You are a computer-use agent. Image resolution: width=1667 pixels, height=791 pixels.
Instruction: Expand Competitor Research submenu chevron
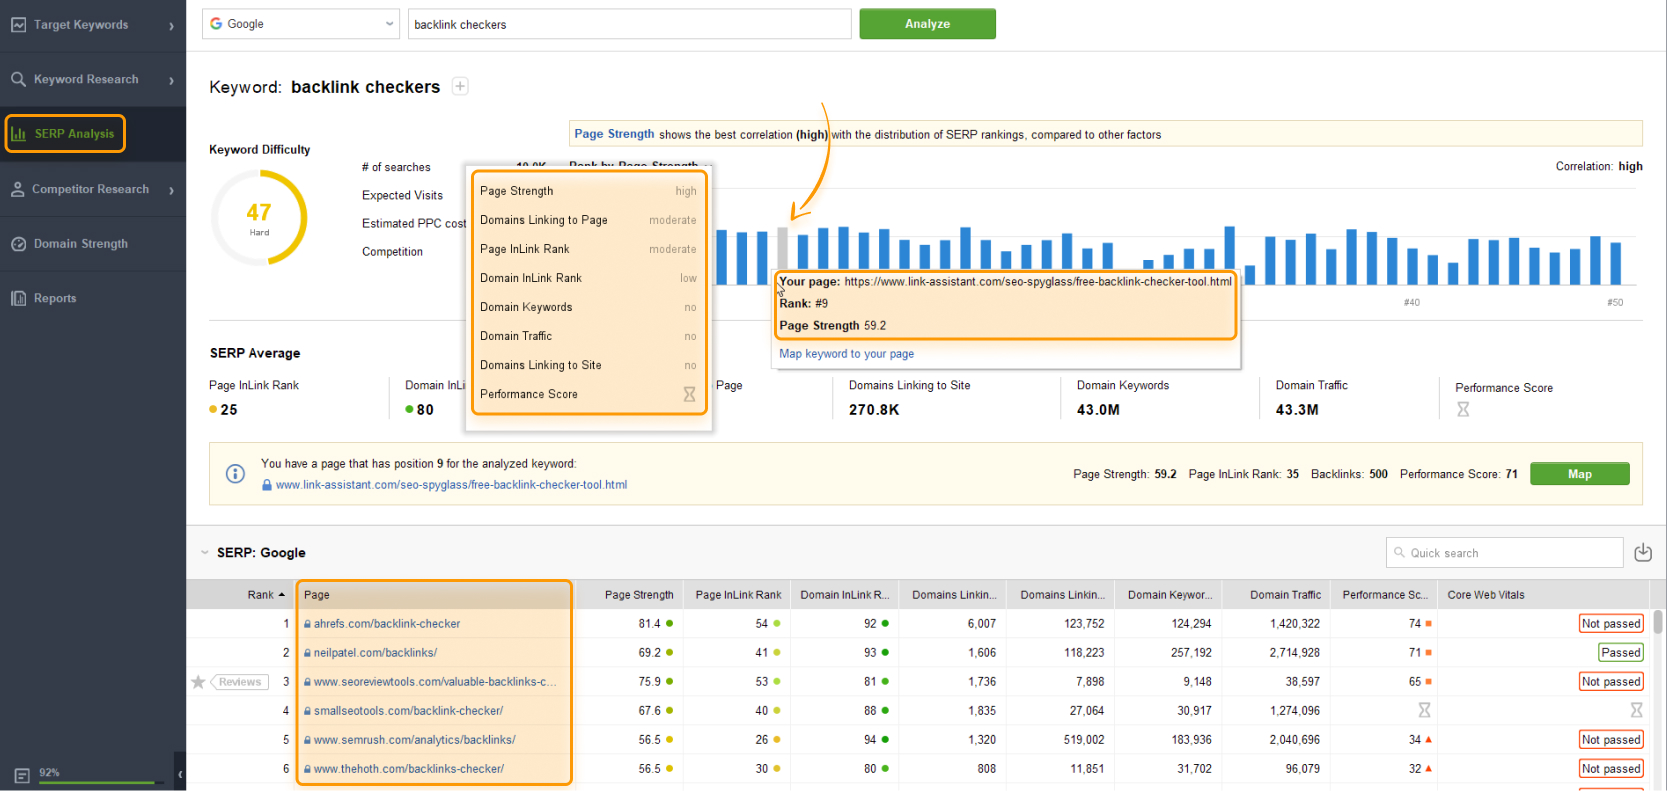(x=171, y=190)
